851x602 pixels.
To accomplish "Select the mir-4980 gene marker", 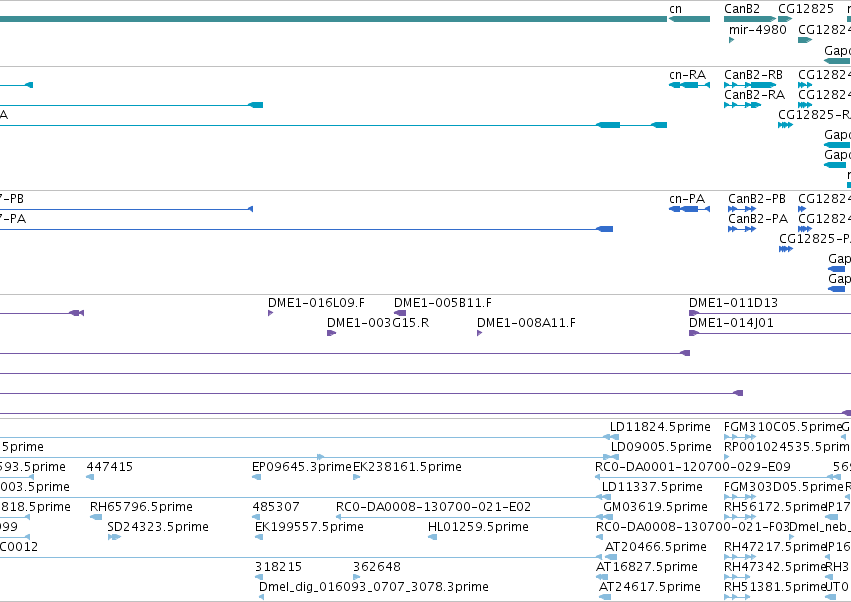I will (x=732, y=40).
